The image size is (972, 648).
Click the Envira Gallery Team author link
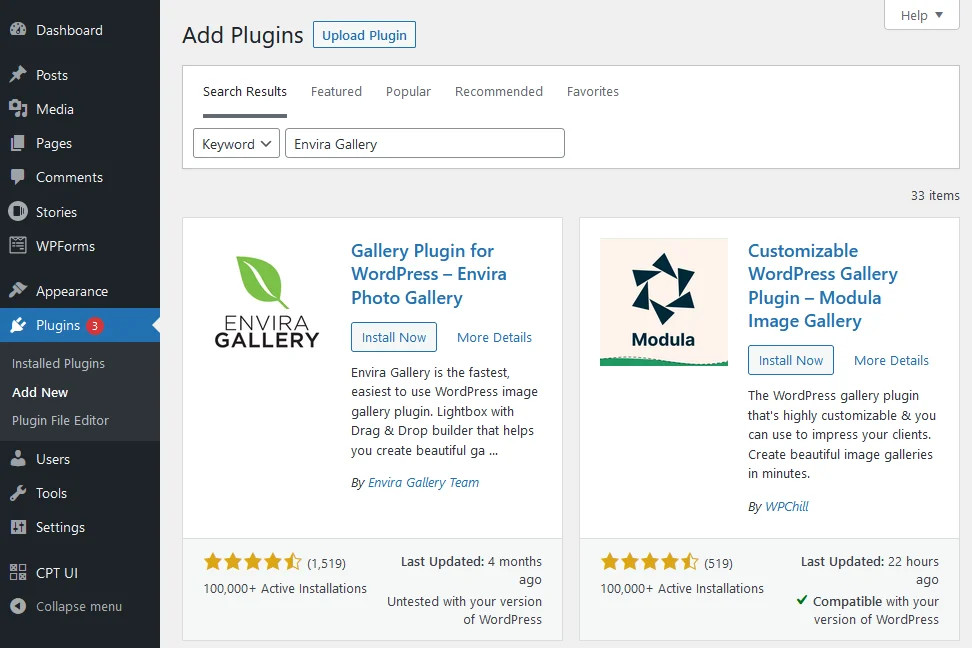point(423,482)
